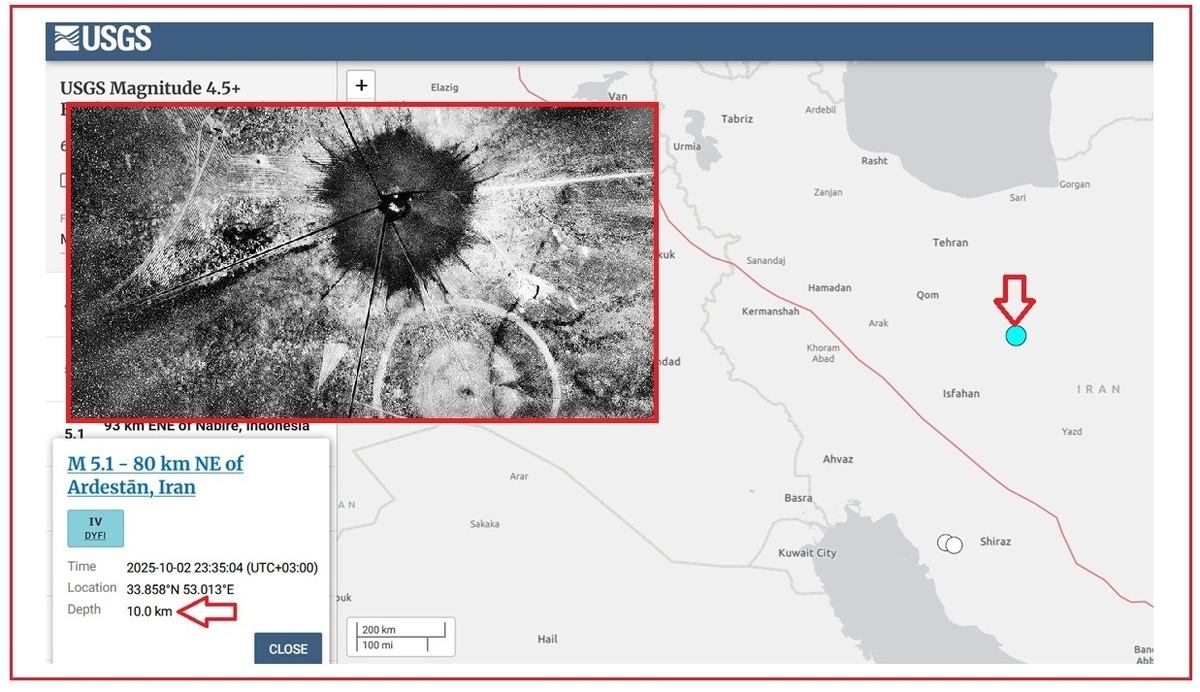Click the USGS Magnitude 4.5+ list heading
1200x692 pixels.
click(x=150, y=88)
